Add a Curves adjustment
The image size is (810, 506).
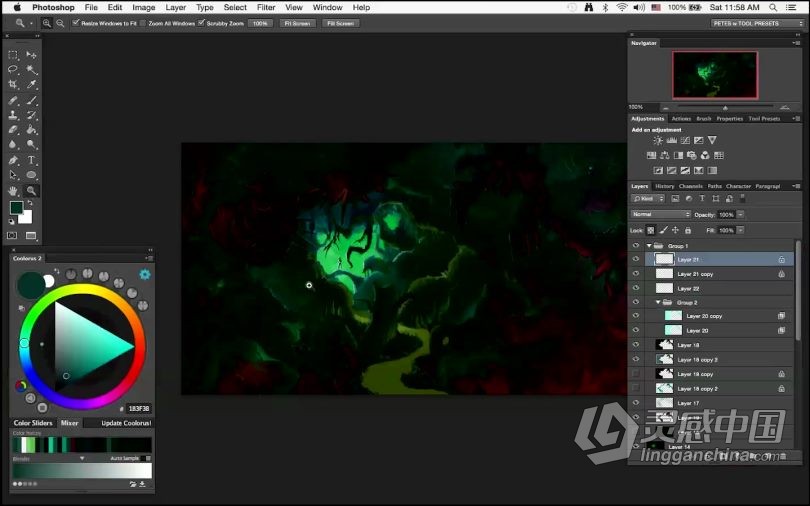coord(685,140)
